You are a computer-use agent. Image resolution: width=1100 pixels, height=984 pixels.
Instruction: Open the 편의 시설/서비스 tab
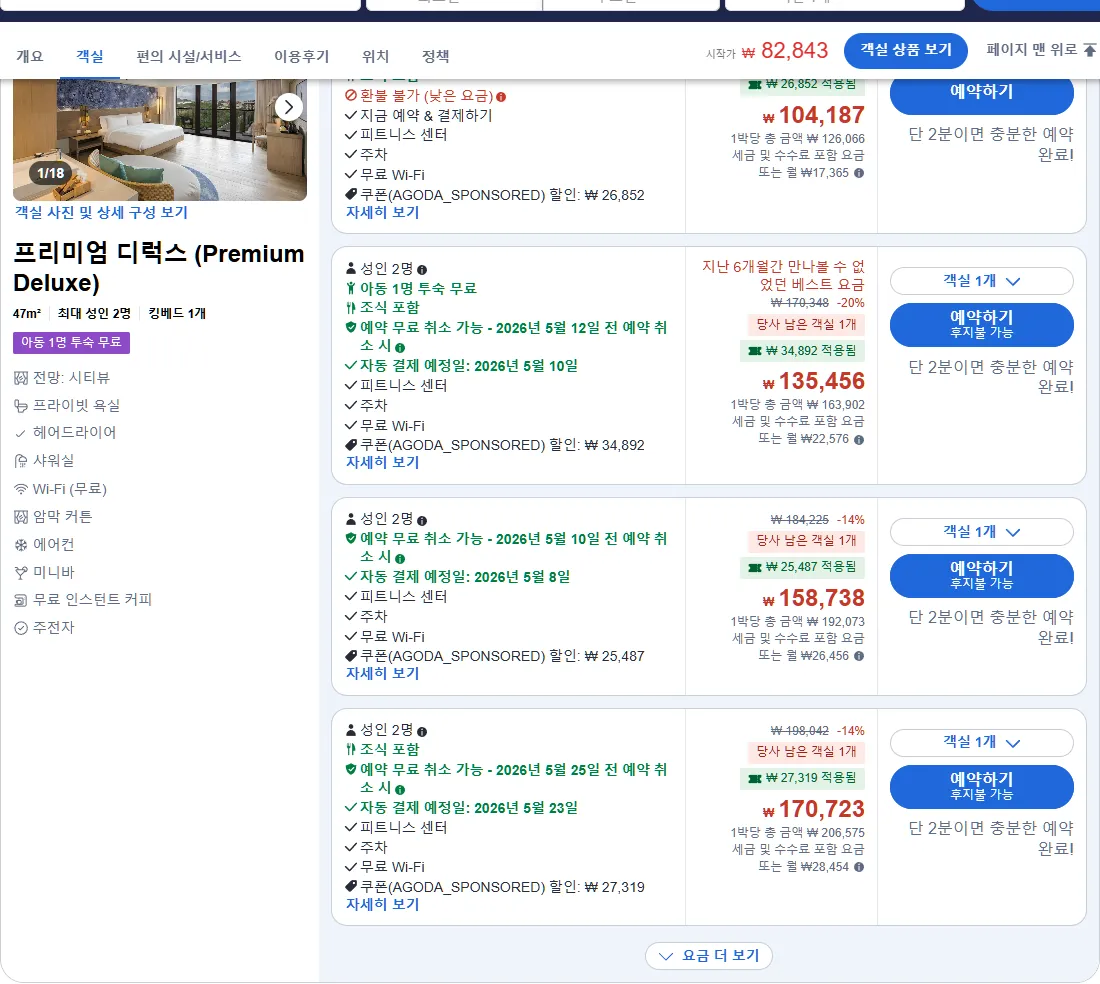189,56
